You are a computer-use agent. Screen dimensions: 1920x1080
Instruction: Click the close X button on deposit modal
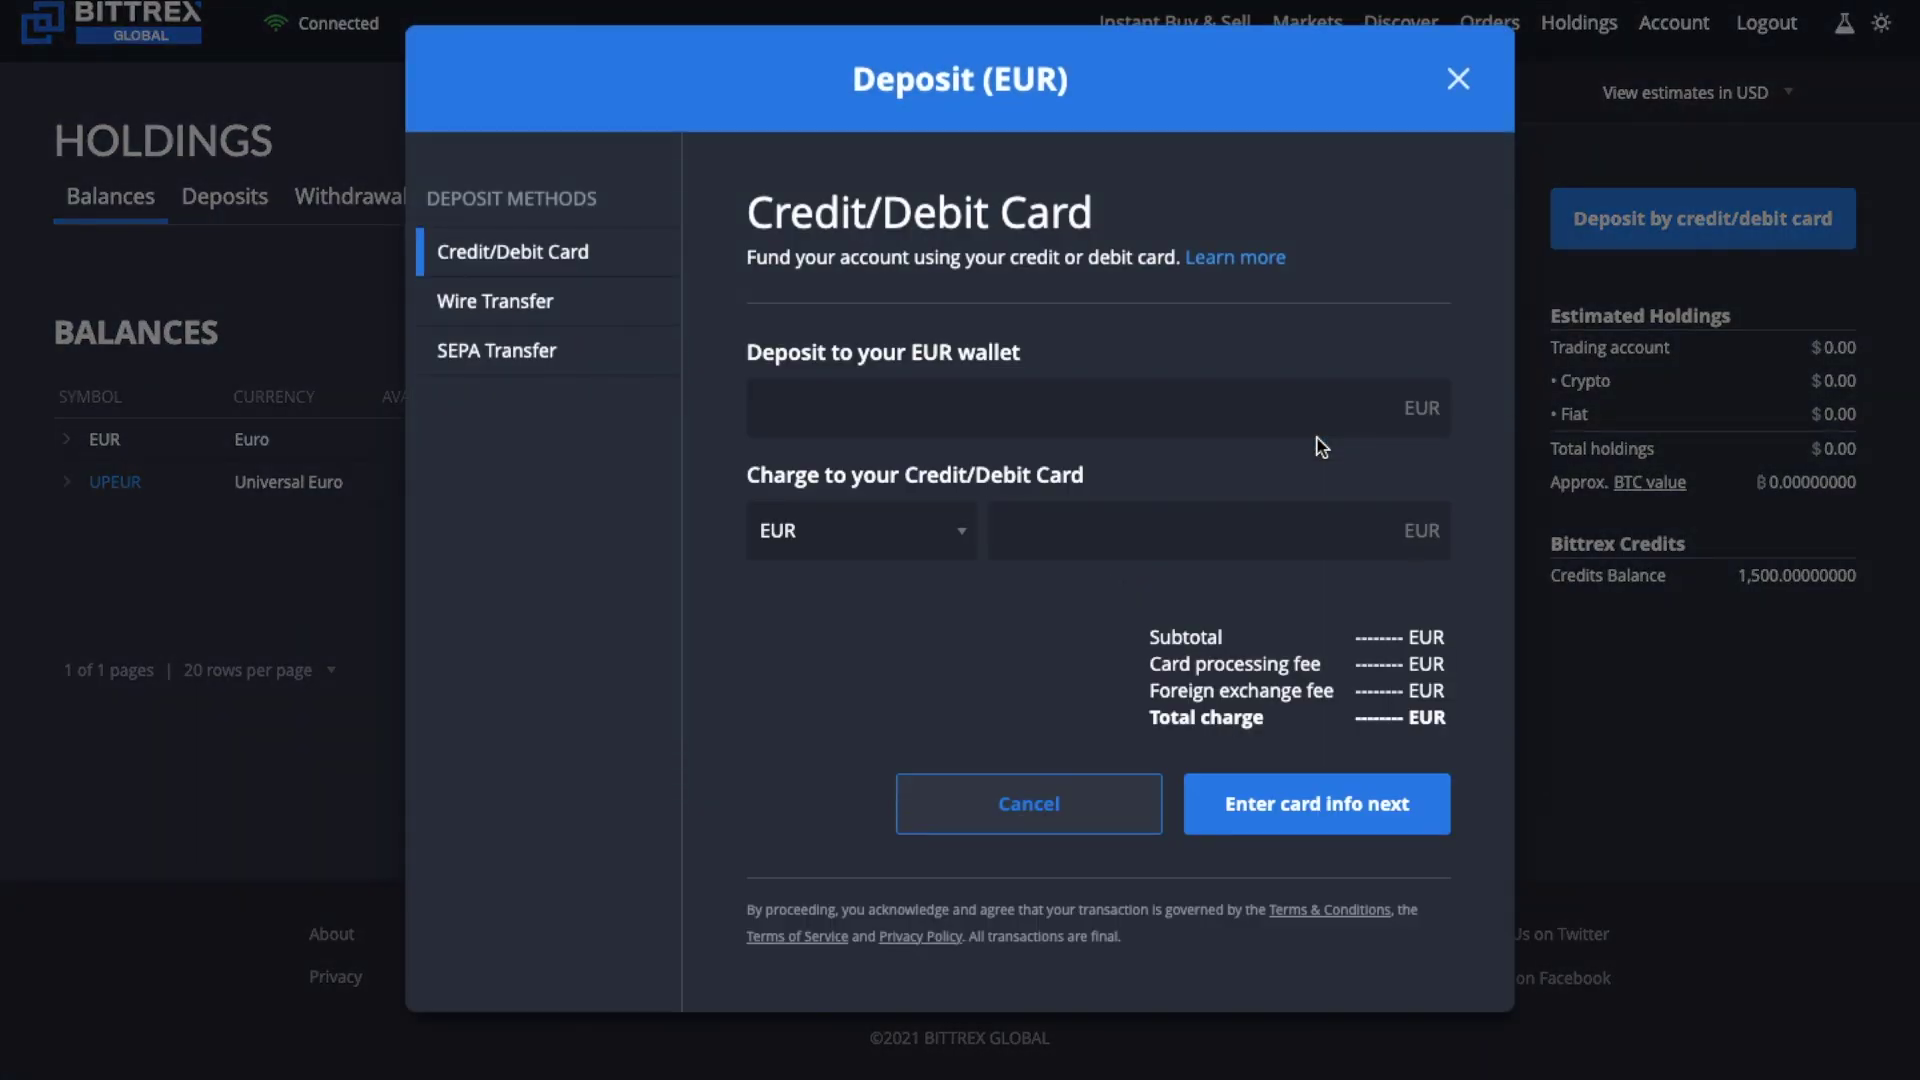point(1460,78)
